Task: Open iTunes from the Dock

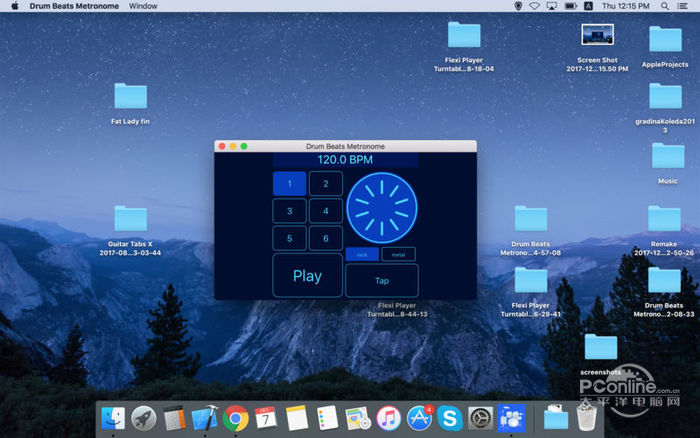Action: (x=388, y=418)
